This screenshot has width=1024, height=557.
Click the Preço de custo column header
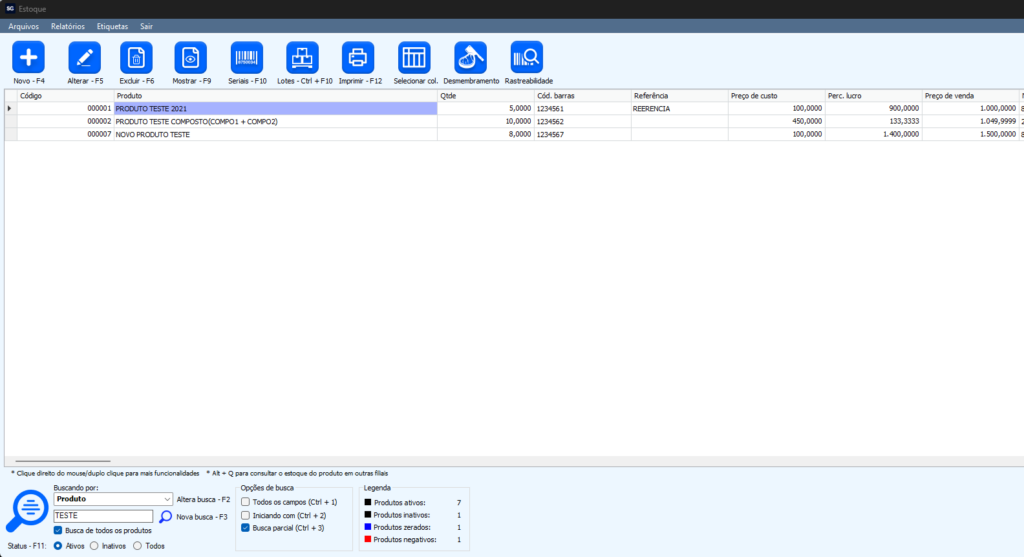click(776, 95)
